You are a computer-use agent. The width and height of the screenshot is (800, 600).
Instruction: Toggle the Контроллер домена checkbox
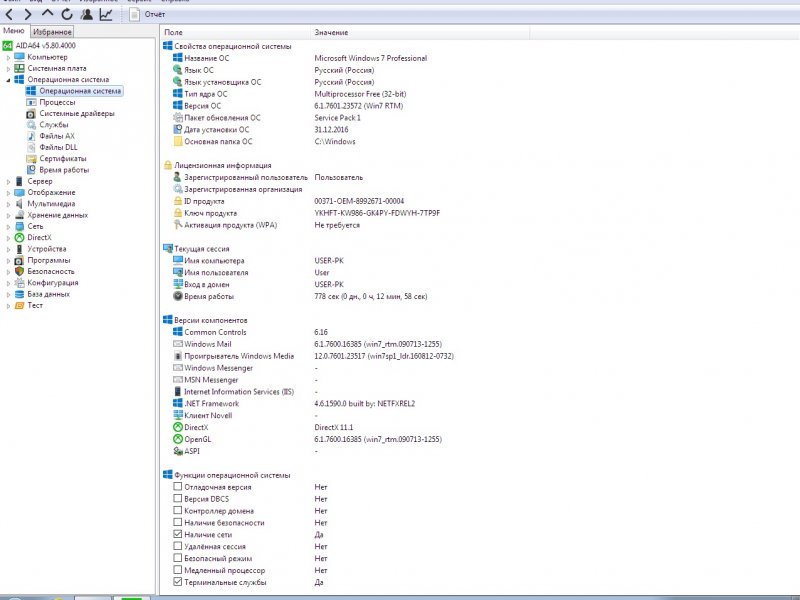click(178, 510)
